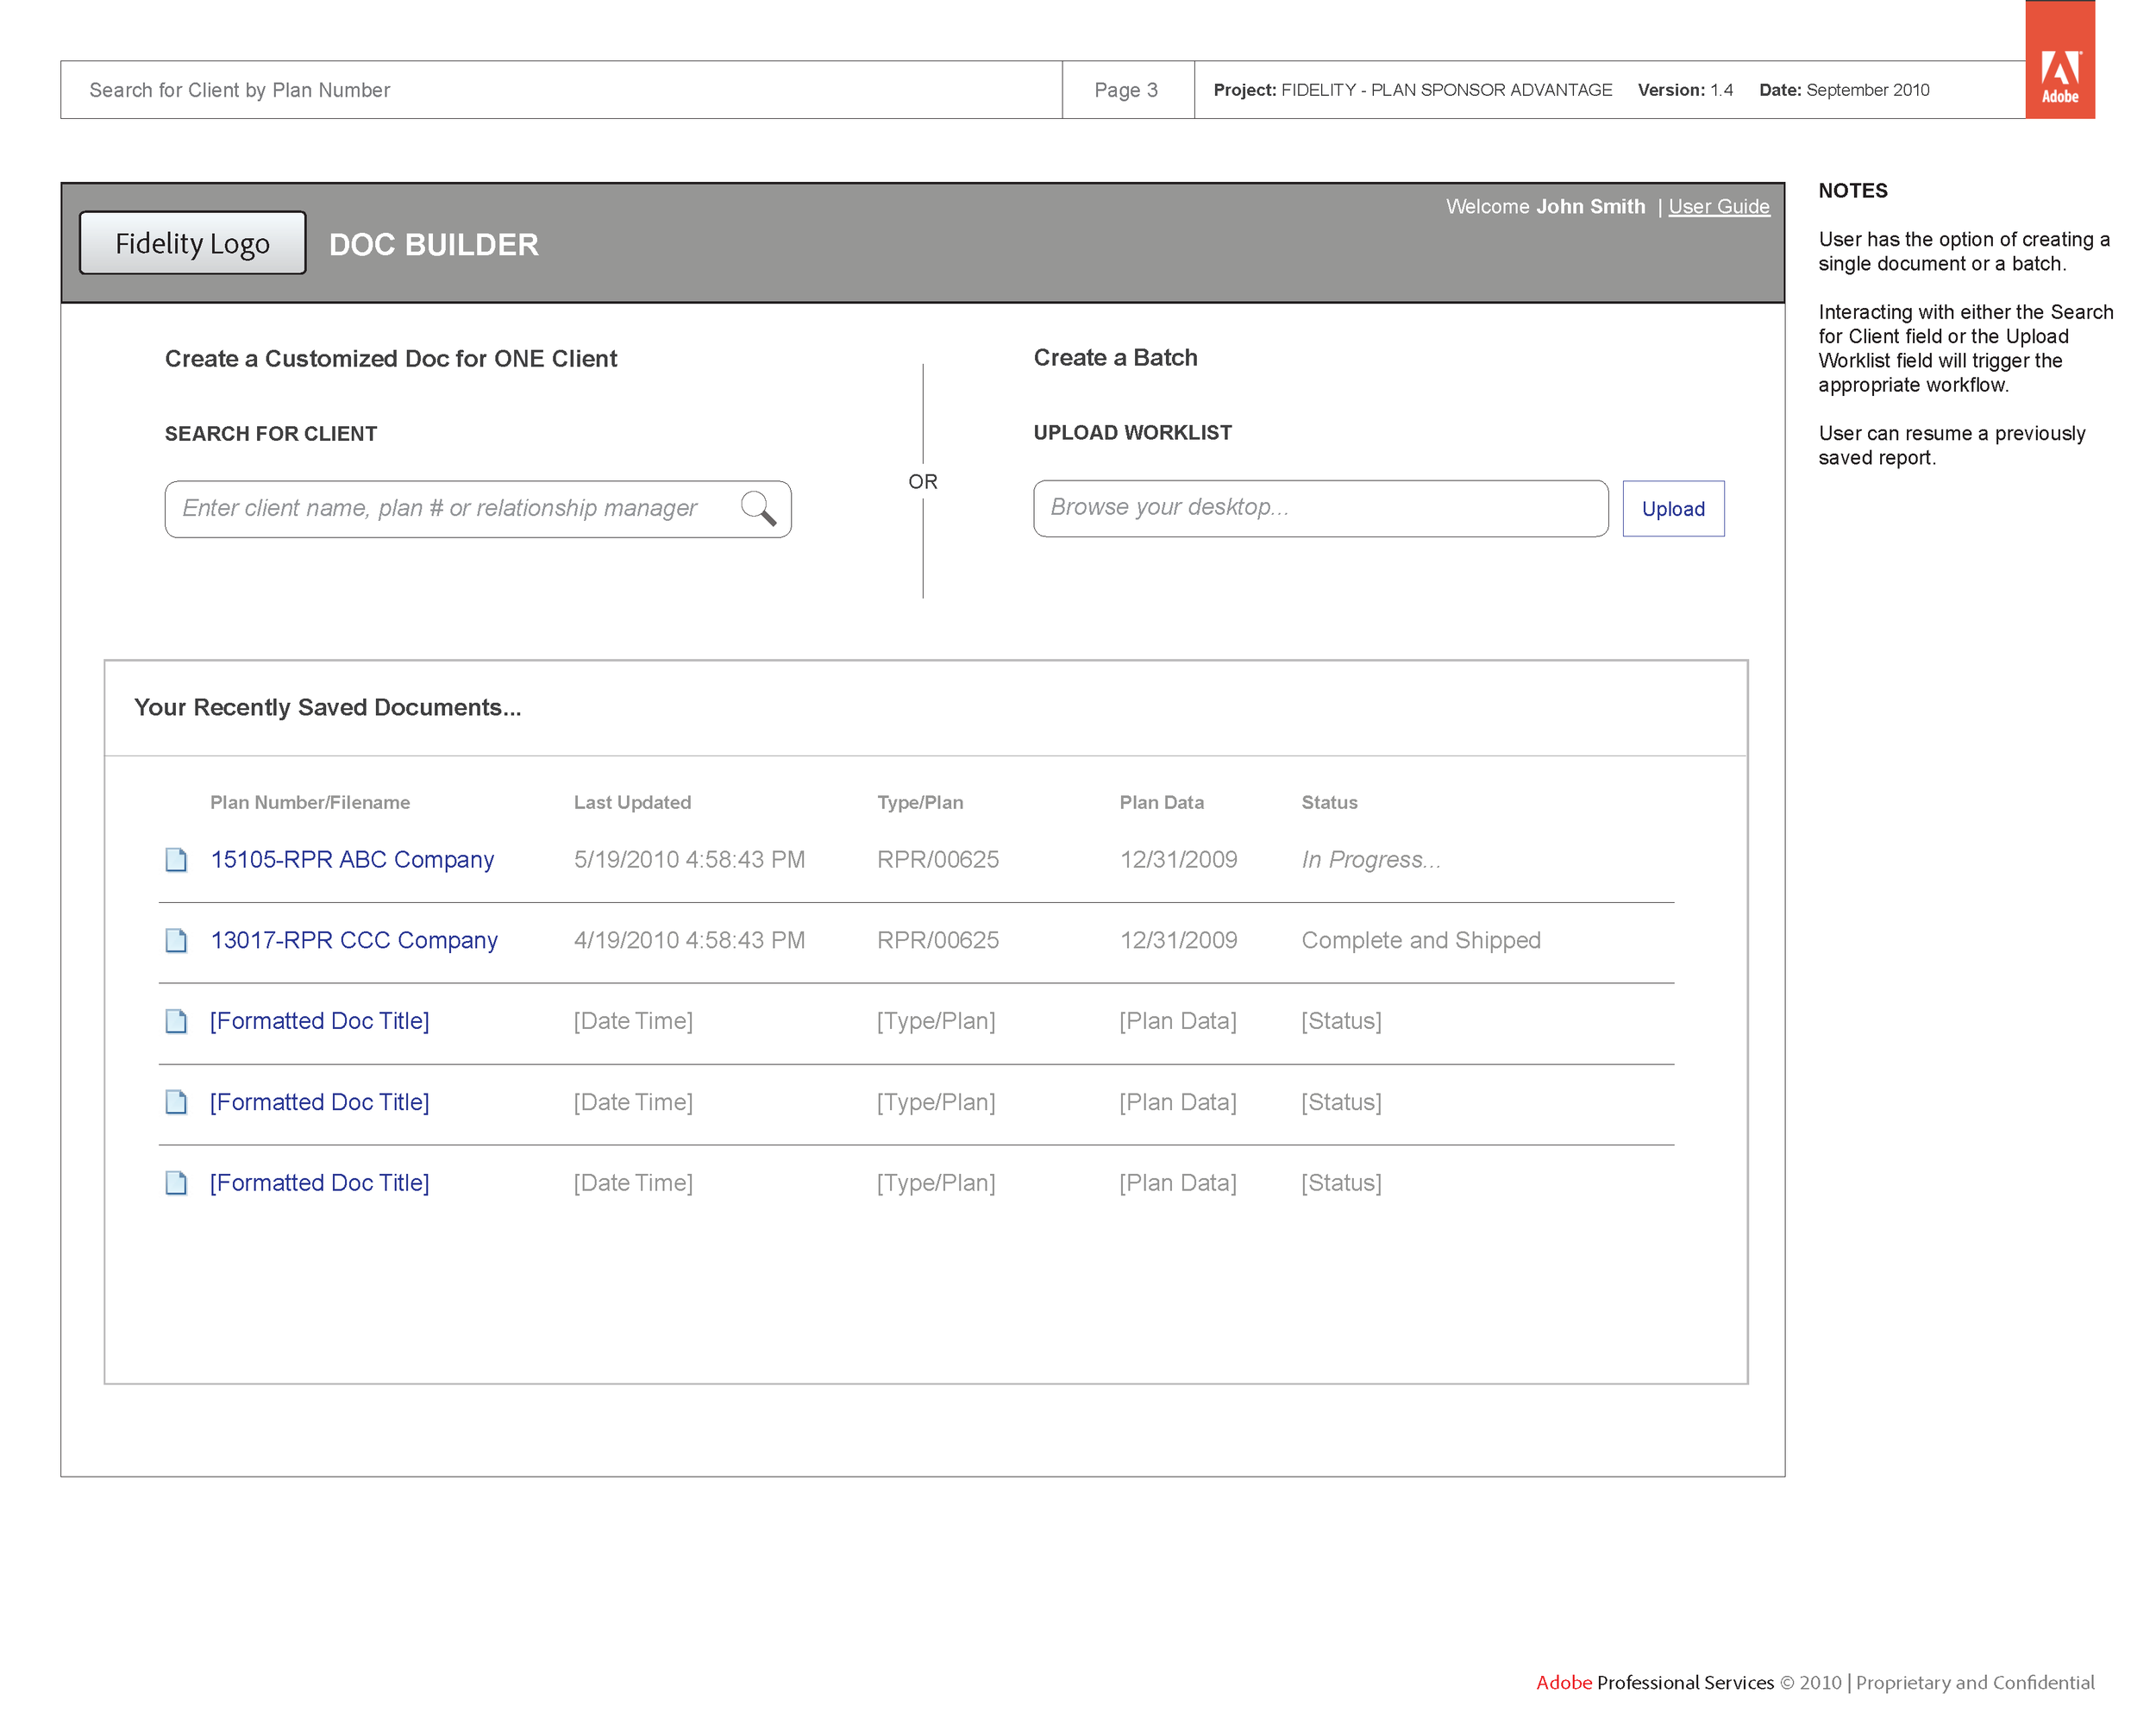Click the DOC BUILDER title
This screenshot has height=1725, width=2156.
(433, 244)
